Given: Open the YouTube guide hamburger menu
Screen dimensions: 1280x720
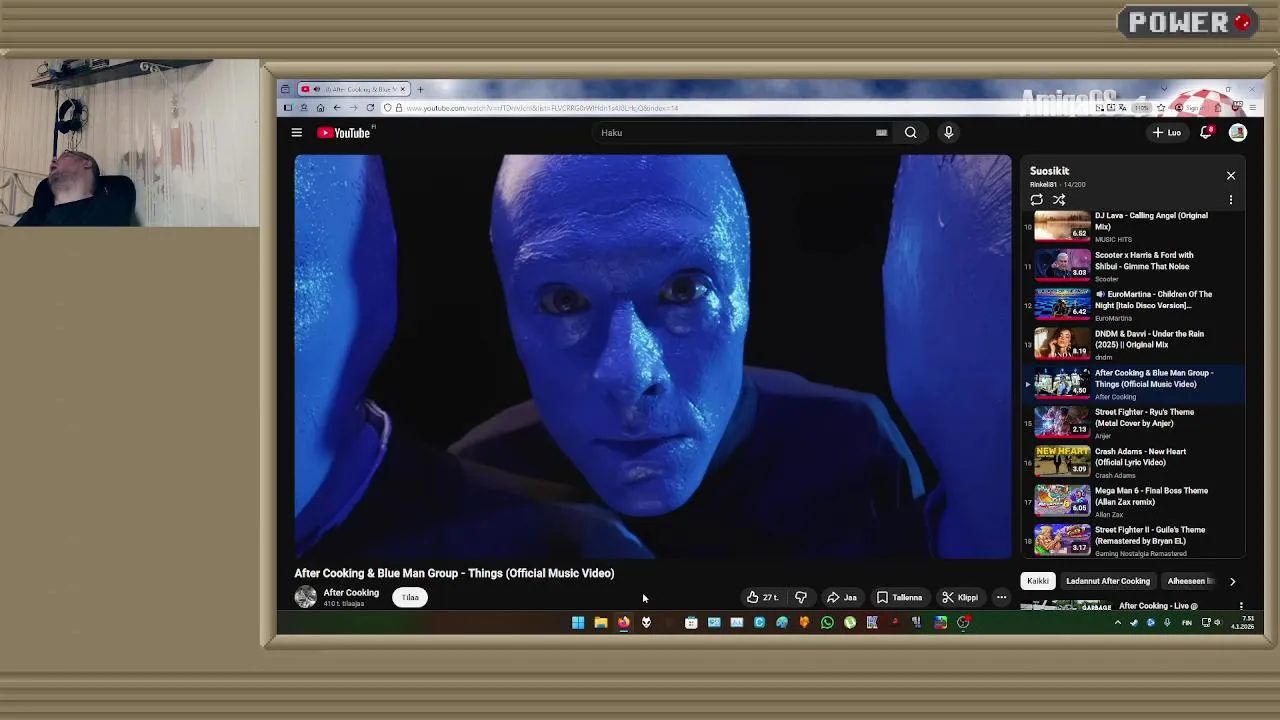Looking at the screenshot, I should point(296,132).
